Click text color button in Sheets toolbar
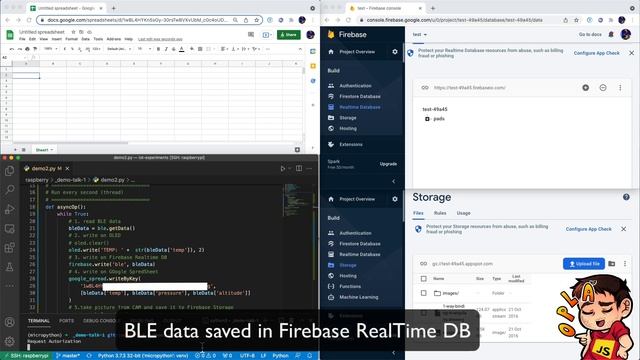 click(182, 49)
